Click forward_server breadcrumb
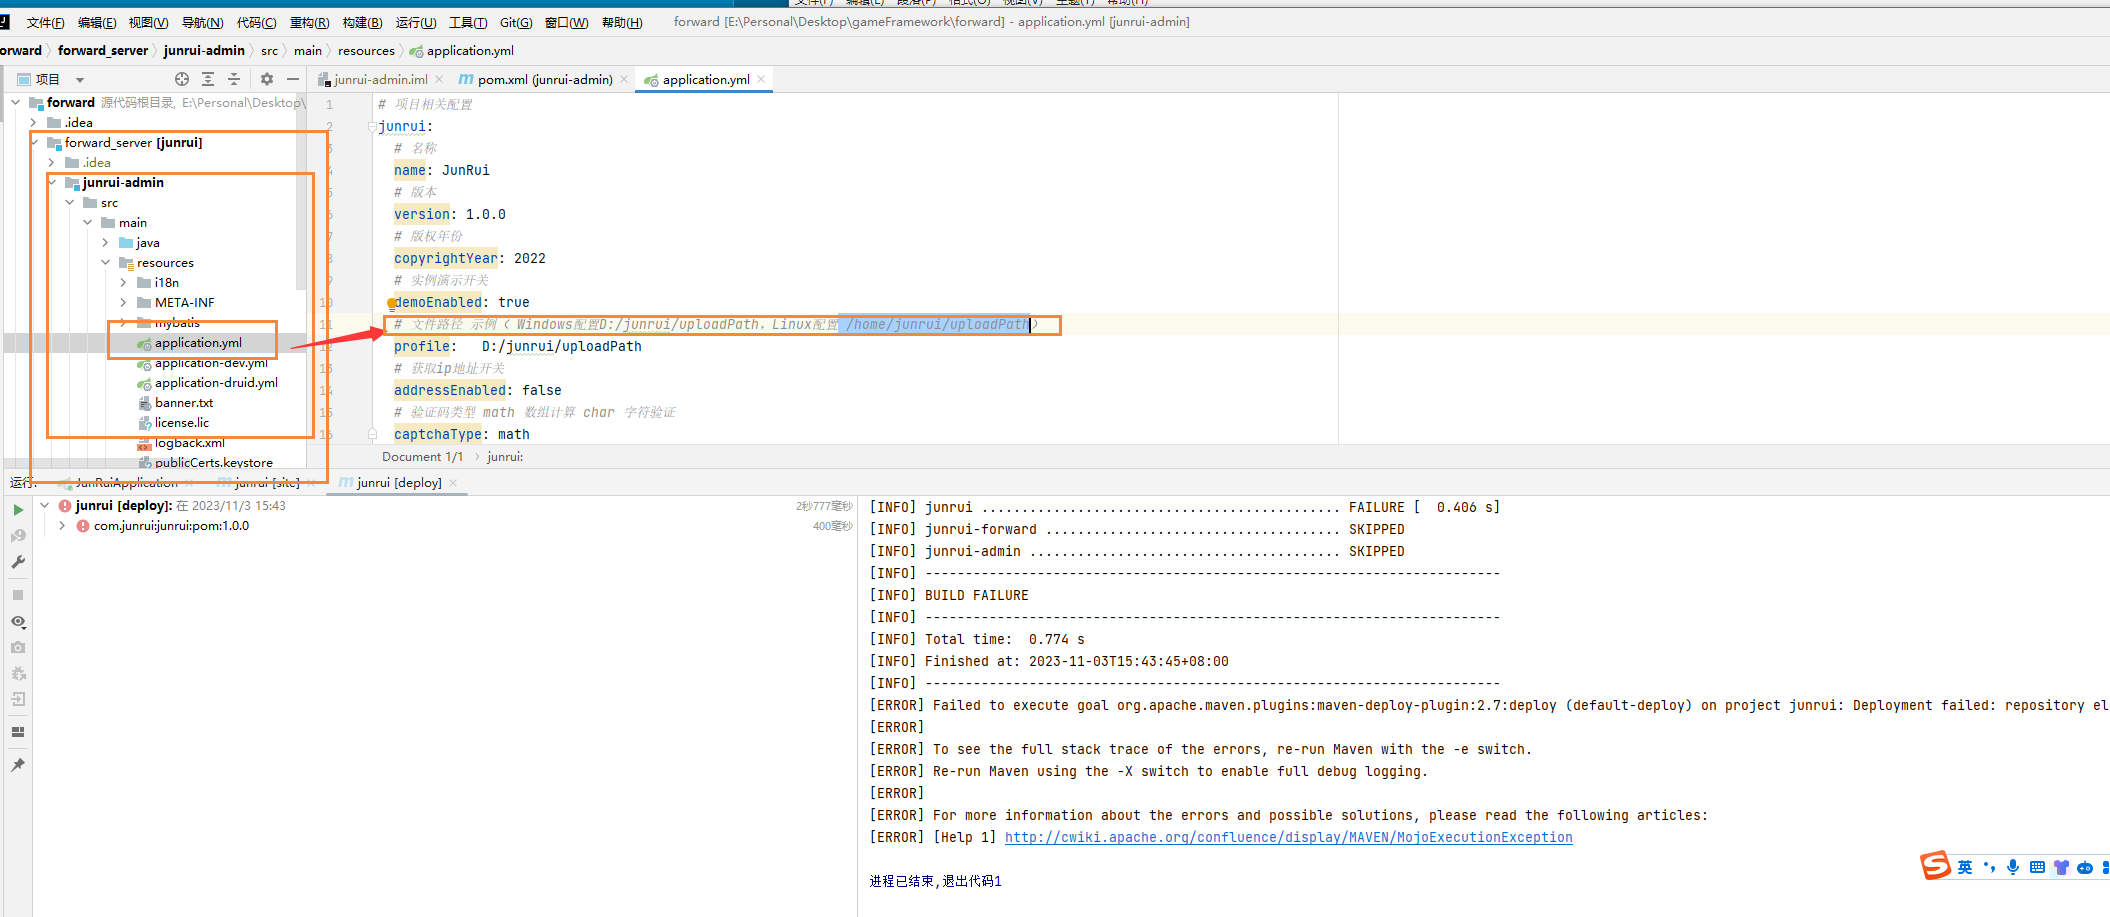The width and height of the screenshot is (2110, 917). point(103,50)
